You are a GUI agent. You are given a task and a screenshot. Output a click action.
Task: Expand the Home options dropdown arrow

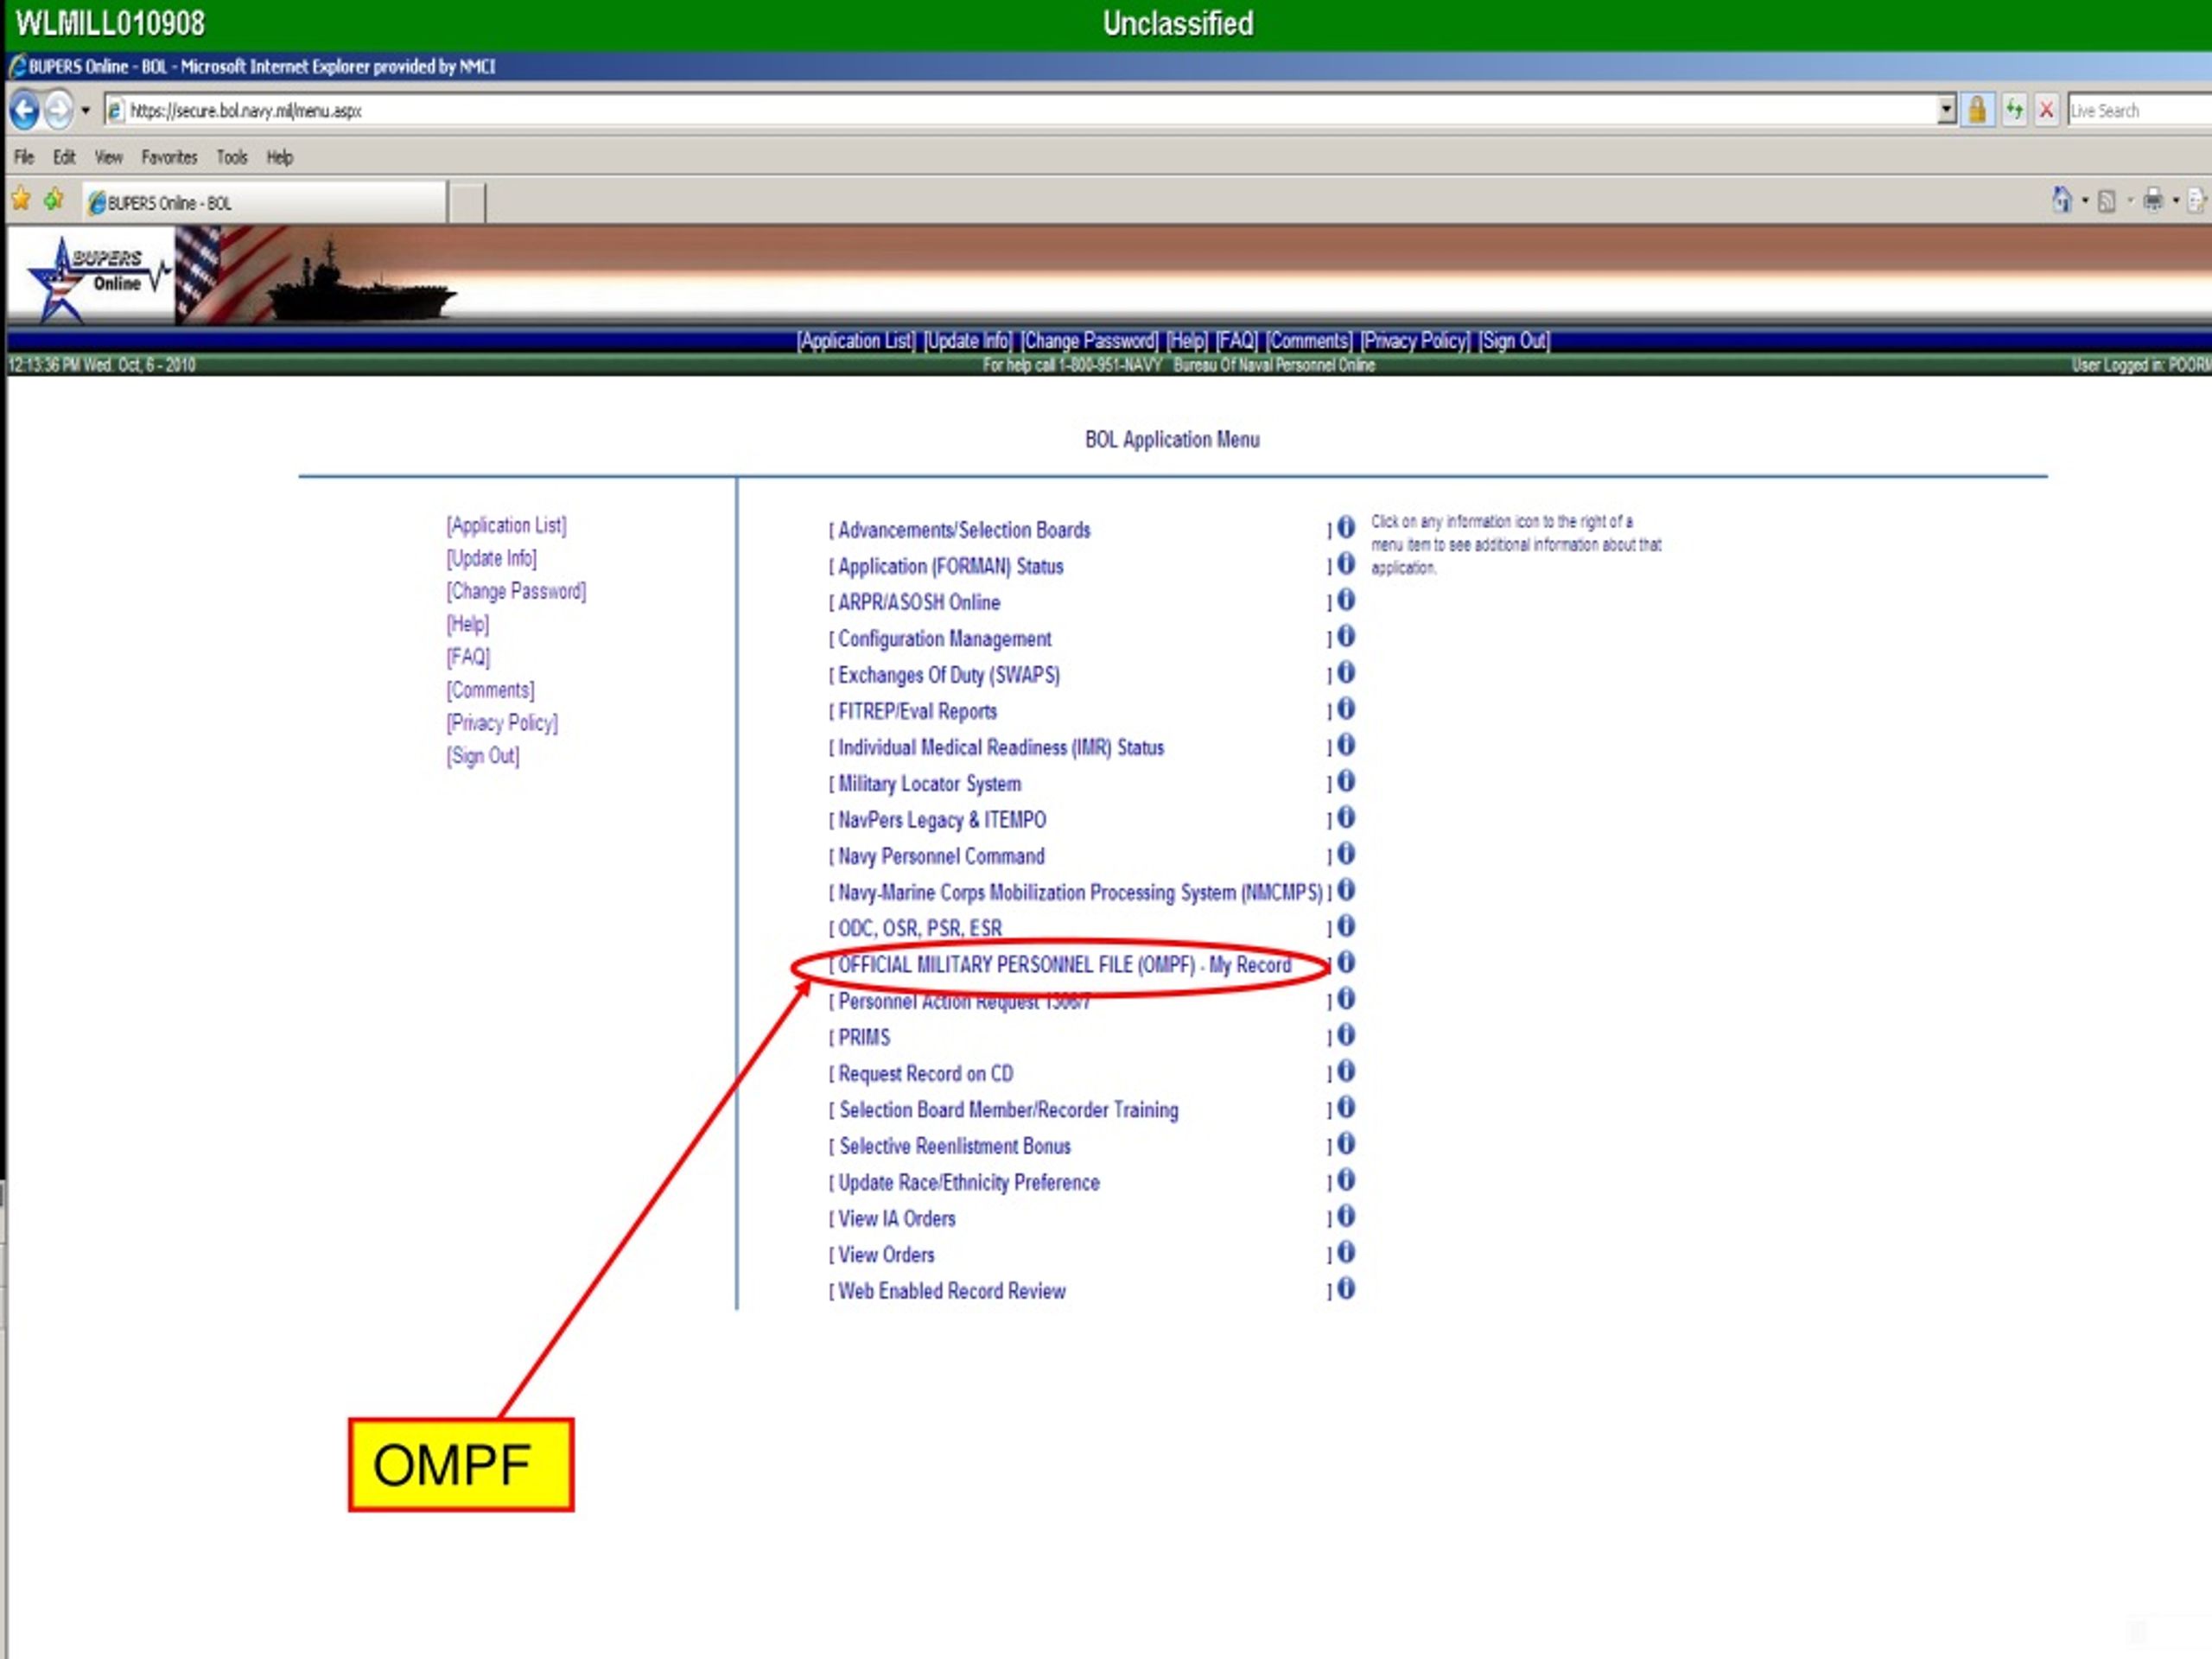[2085, 201]
